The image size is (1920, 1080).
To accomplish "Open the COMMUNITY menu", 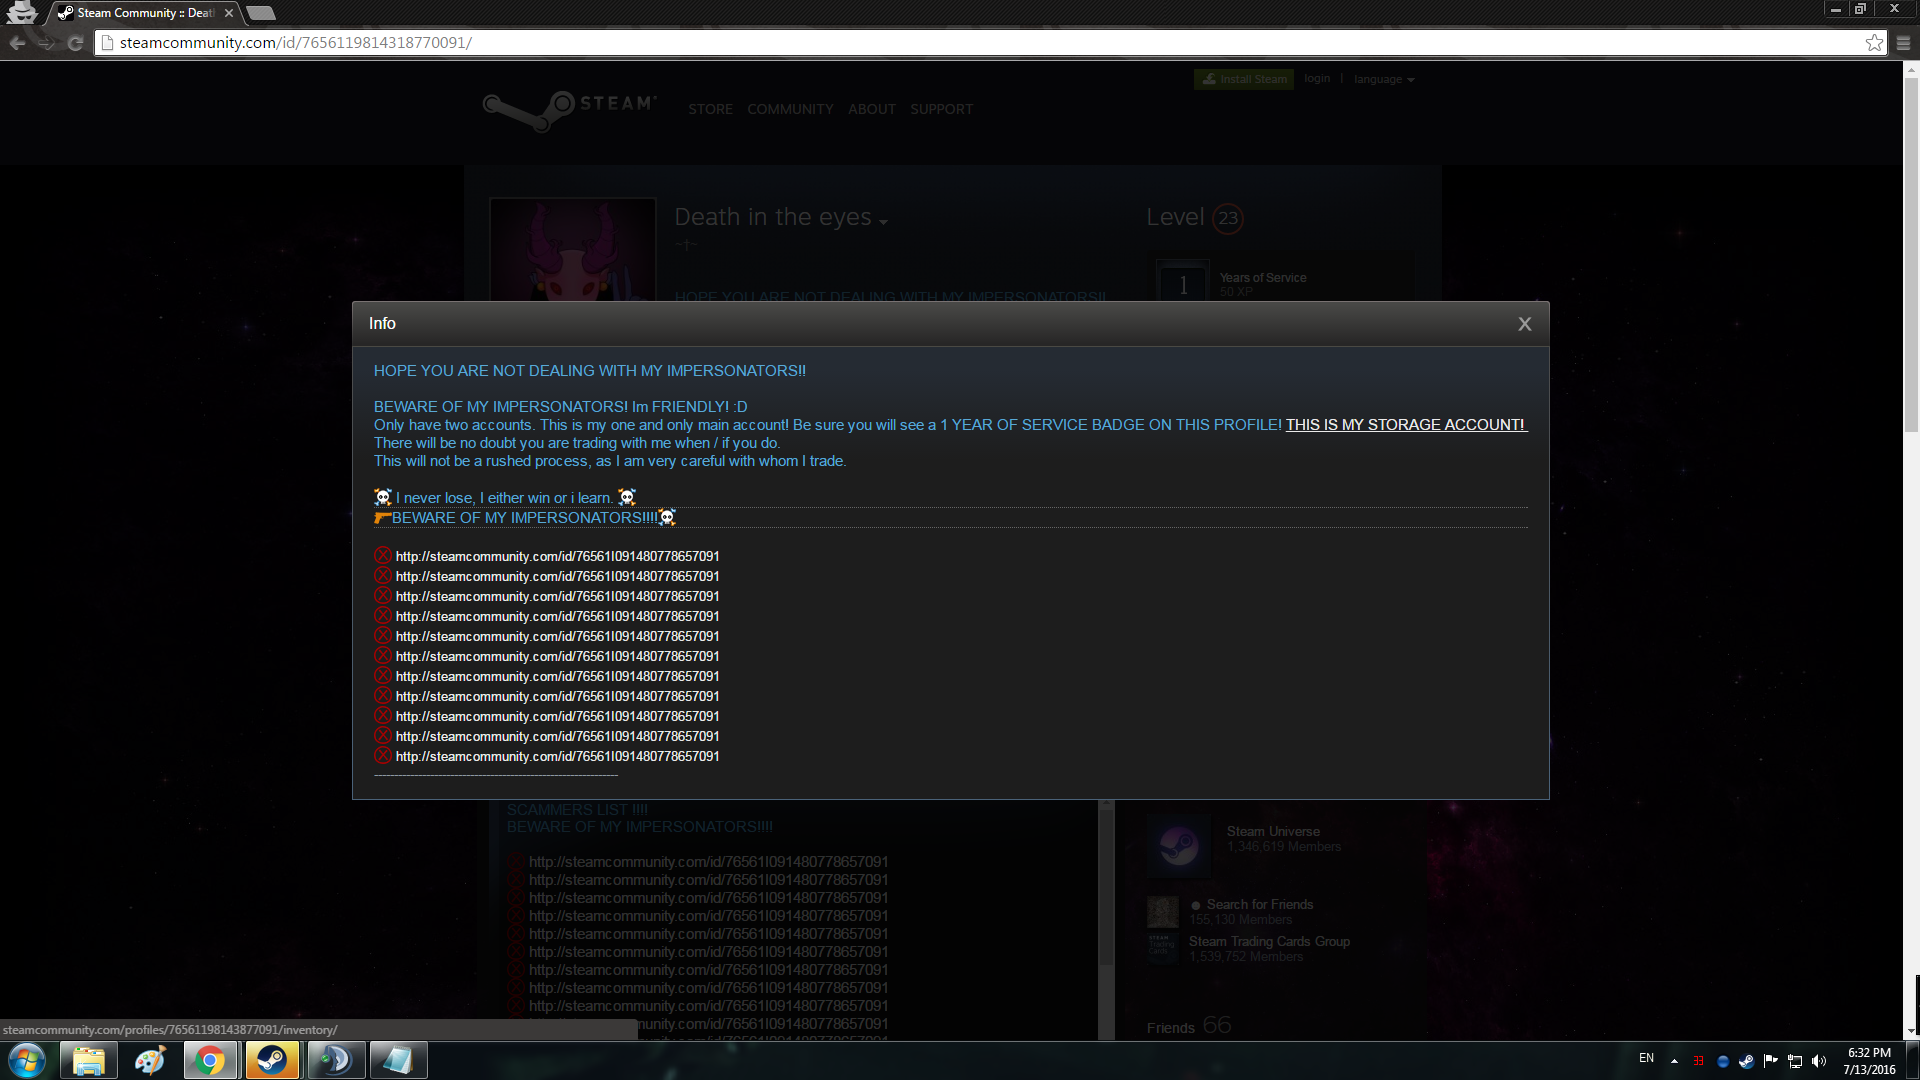I will (x=790, y=109).
